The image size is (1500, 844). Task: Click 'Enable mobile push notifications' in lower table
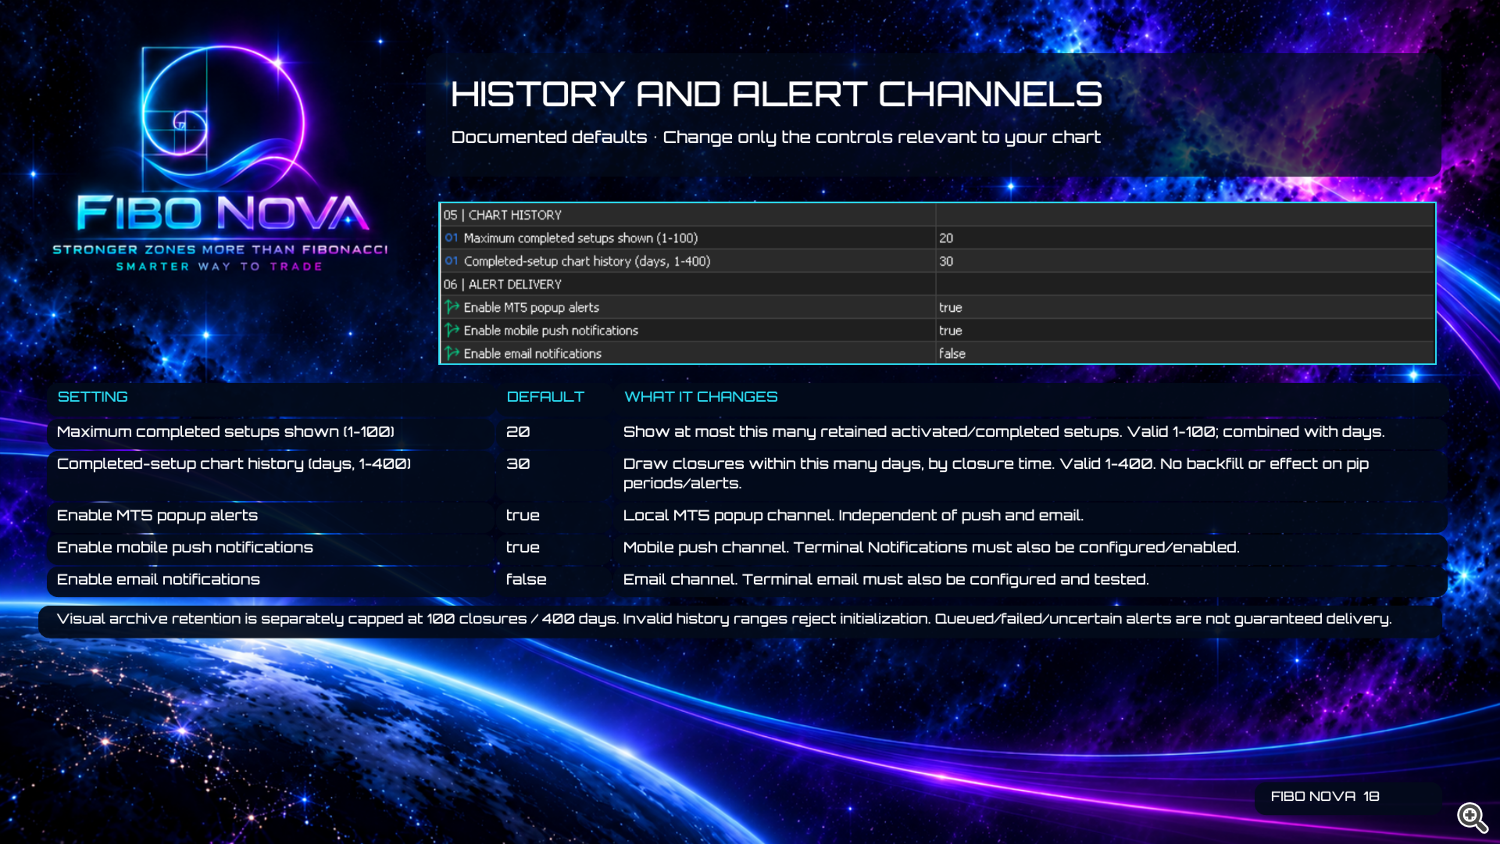tap(185, 548)
